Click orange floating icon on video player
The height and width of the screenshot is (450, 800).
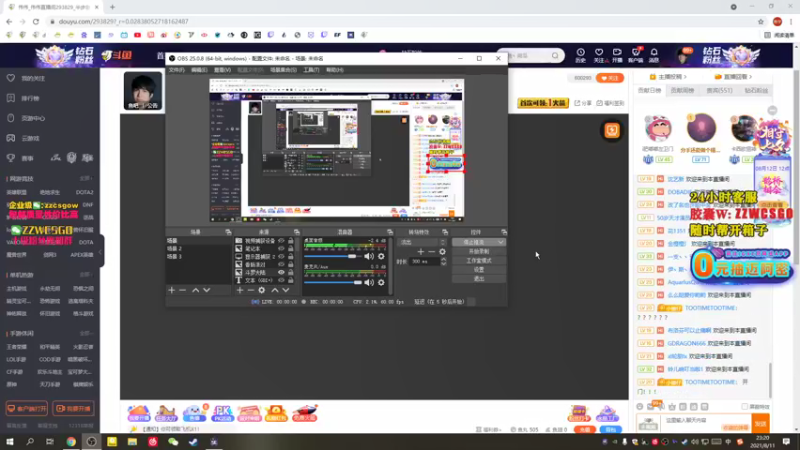point(612,131)
